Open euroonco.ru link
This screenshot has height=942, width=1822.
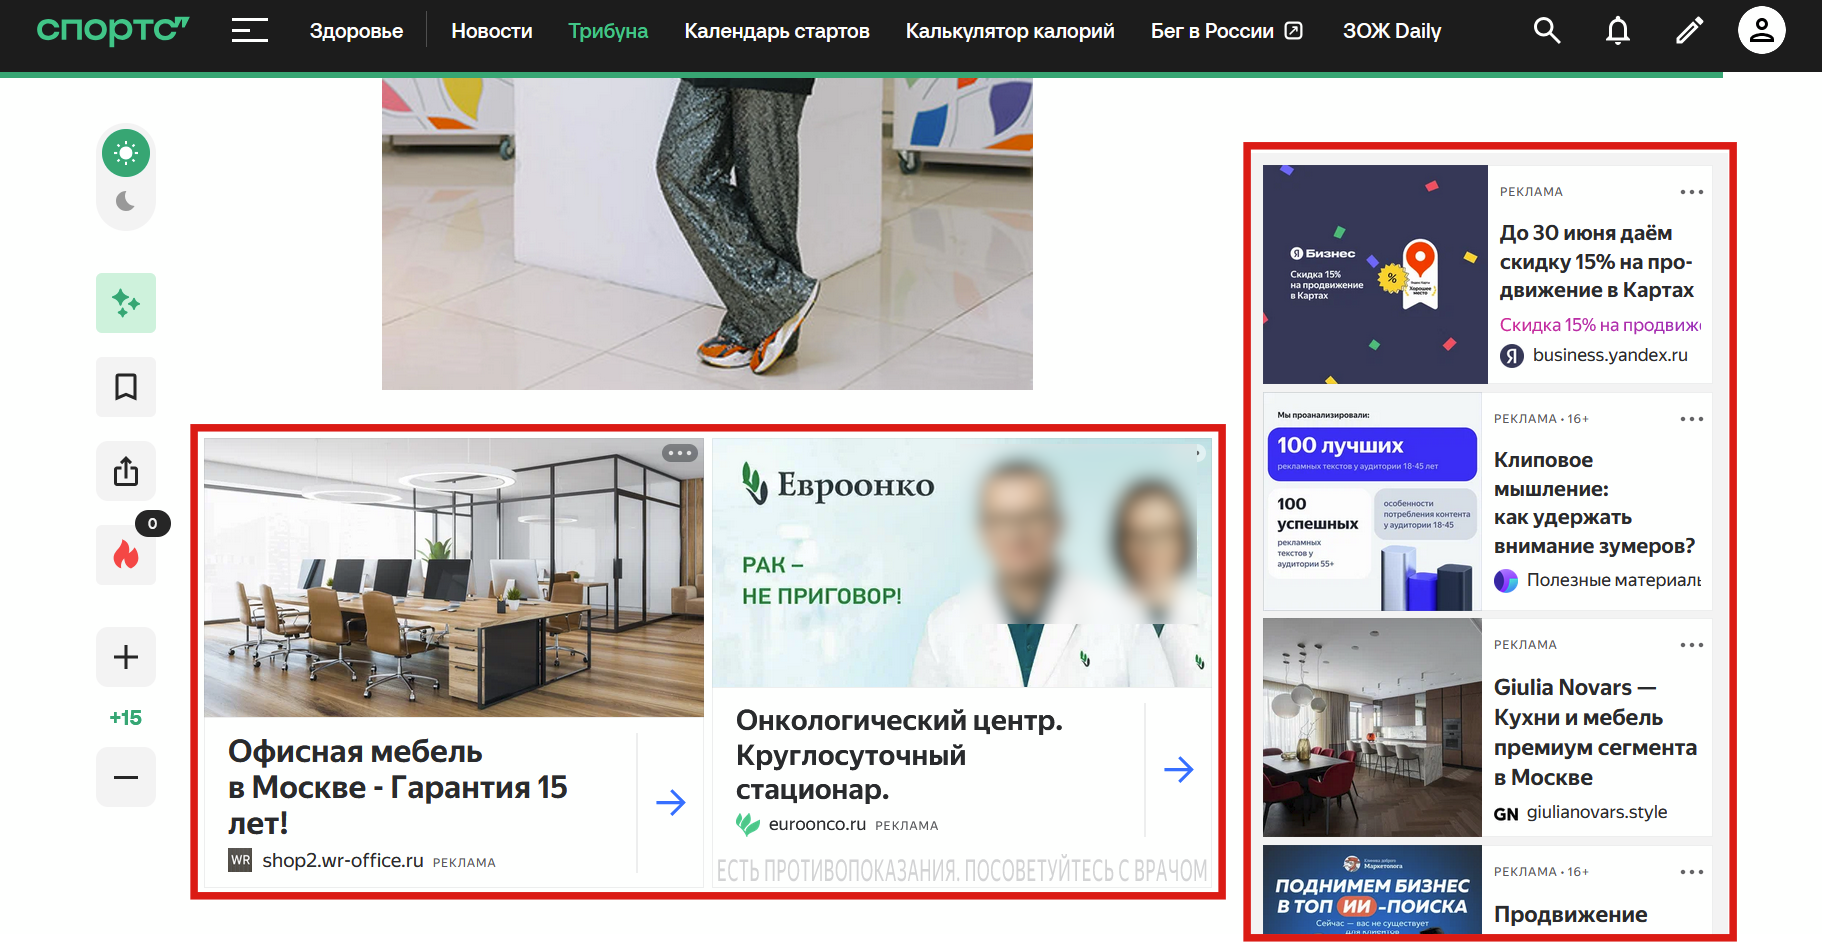click(817, 824)
